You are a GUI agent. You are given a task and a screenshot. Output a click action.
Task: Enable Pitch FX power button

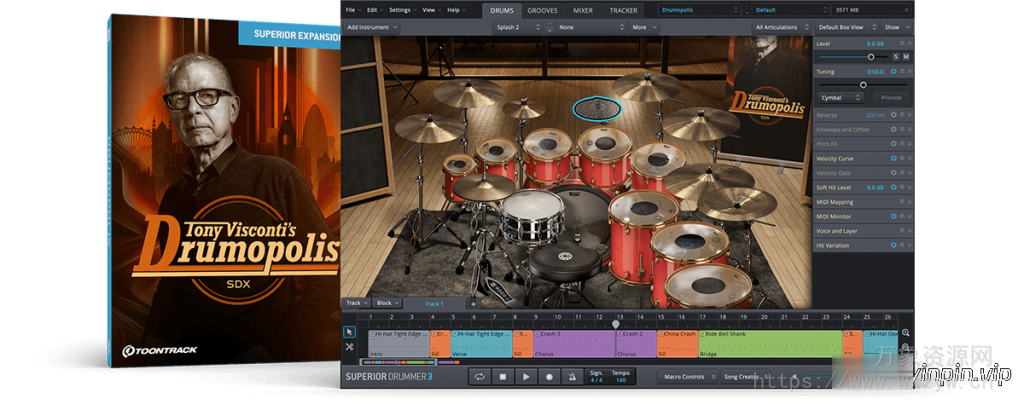[893, 144]
